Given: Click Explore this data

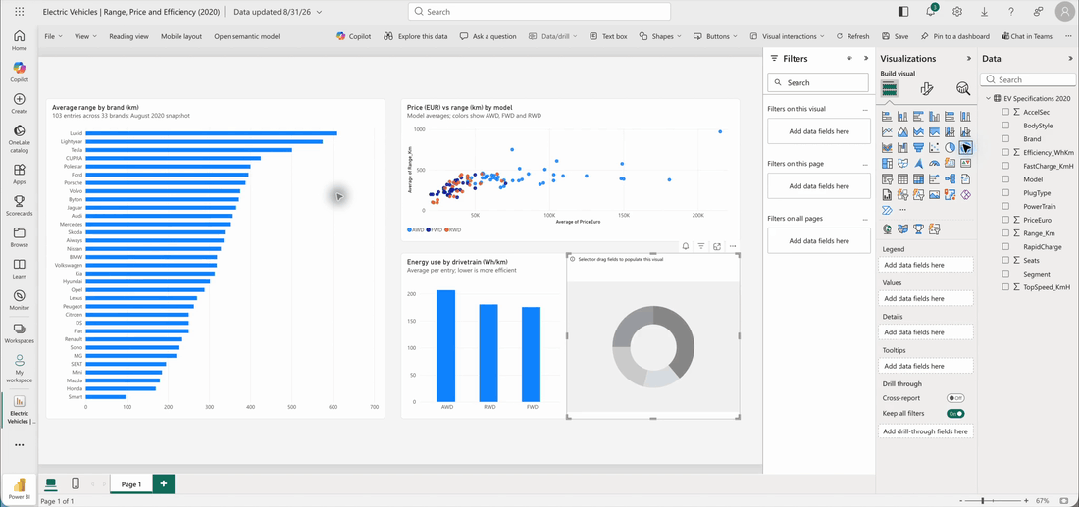Looking at the screenshot, I should coord(416,36).
